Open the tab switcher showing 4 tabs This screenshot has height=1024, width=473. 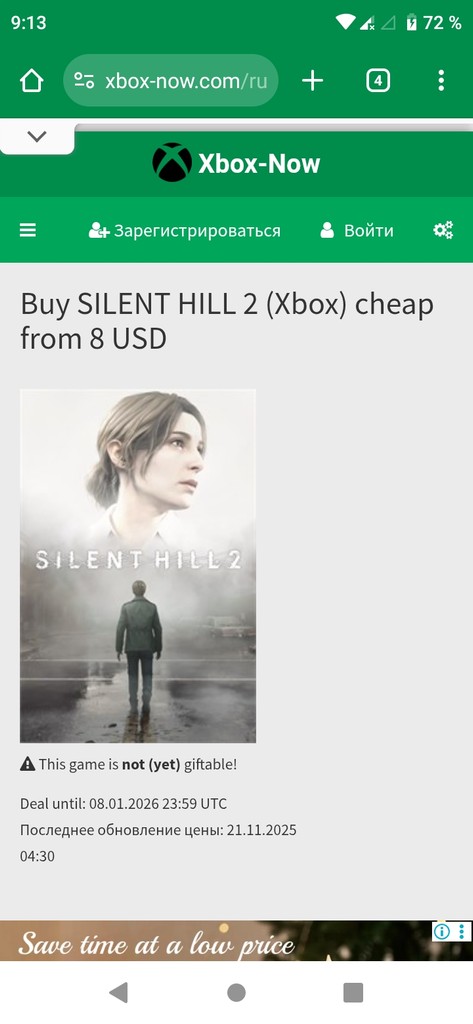(x=378, y=81)
